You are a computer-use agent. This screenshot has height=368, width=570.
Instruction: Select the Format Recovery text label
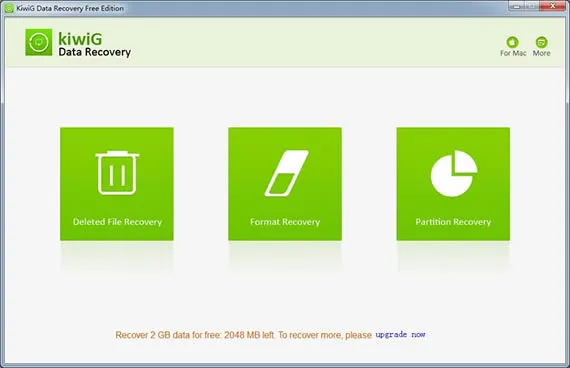[285, 222]
